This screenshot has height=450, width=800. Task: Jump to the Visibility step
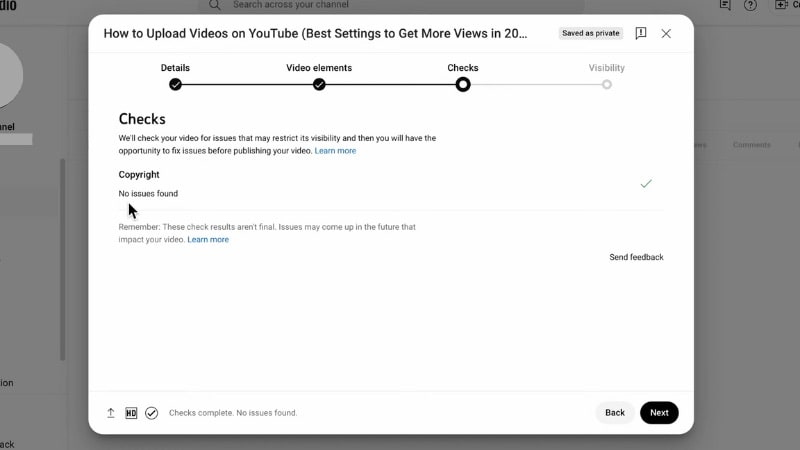point(607,68)
